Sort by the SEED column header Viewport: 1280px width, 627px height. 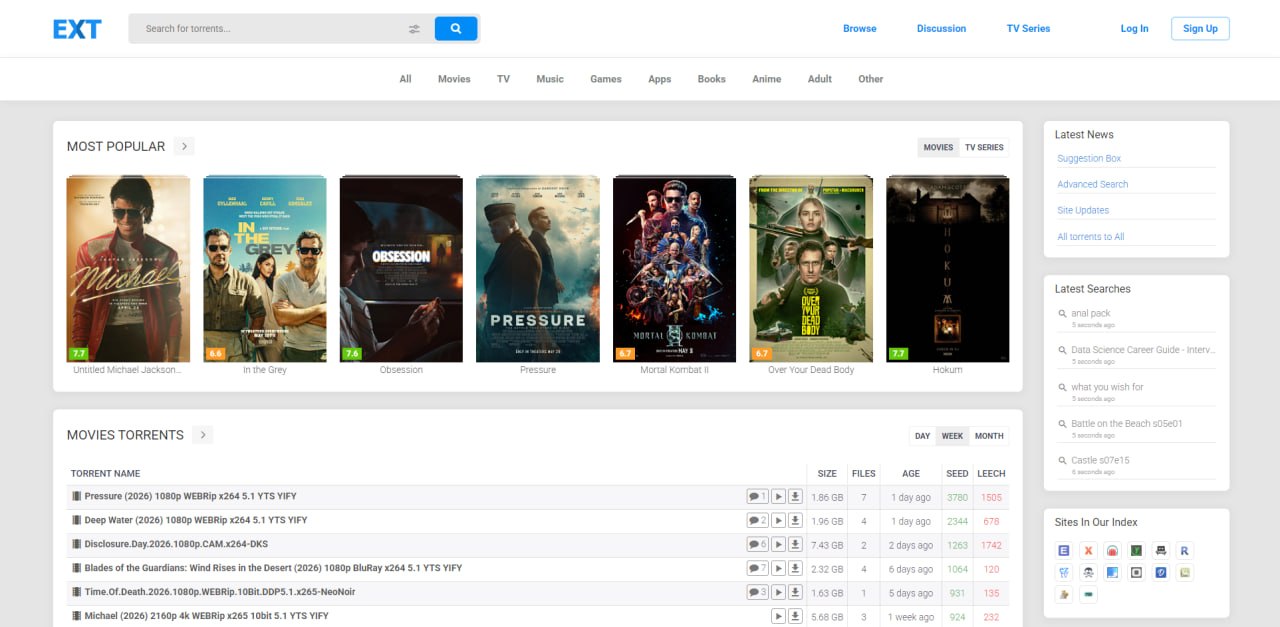click(957, 474)
